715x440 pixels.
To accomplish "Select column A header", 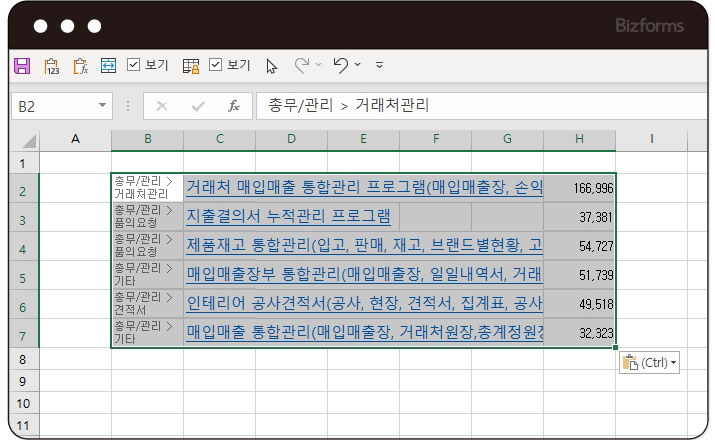I will pos(75,139).
